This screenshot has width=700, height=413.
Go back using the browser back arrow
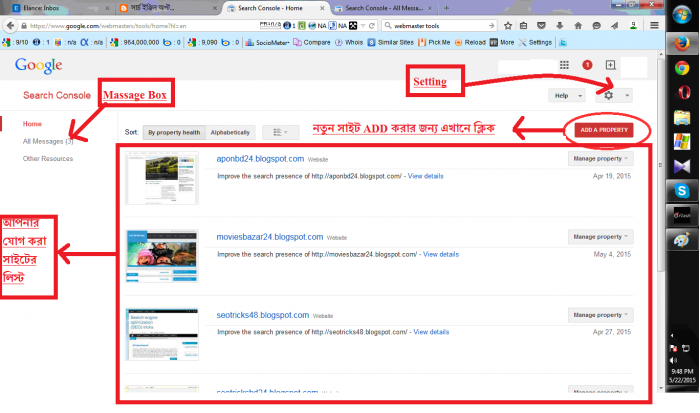click(11, 25)
